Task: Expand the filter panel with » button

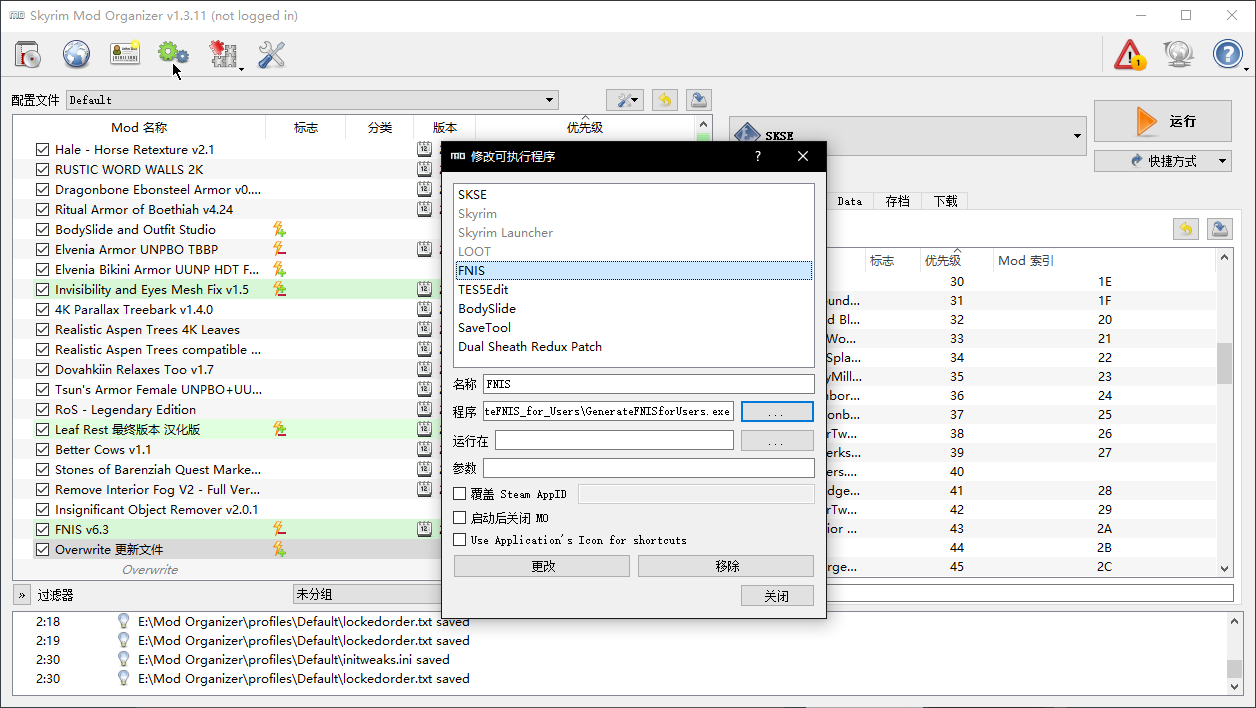Action: click(21, 594)
